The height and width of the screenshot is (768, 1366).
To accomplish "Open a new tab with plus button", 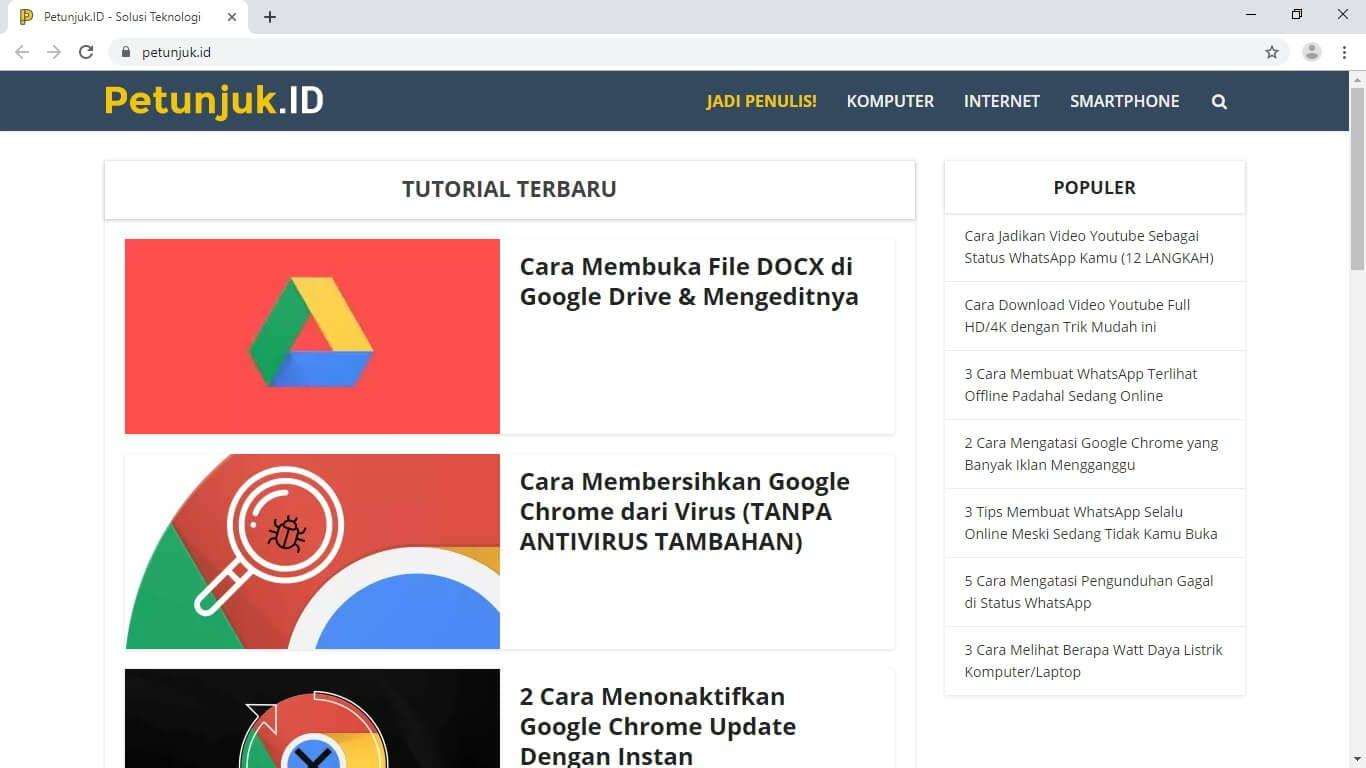I will click(270, 17).
